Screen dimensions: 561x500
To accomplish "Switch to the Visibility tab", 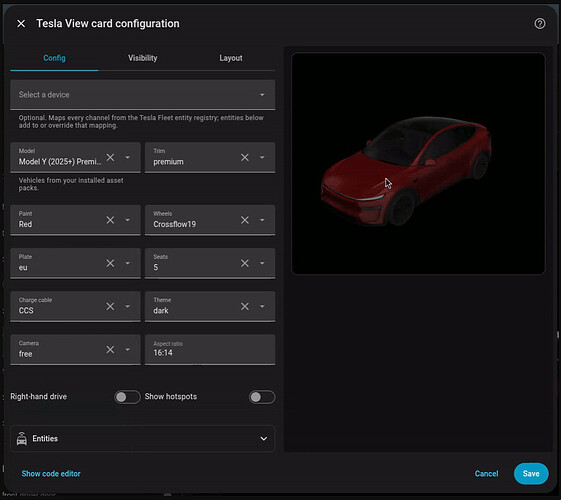I will tap(142, 58).
